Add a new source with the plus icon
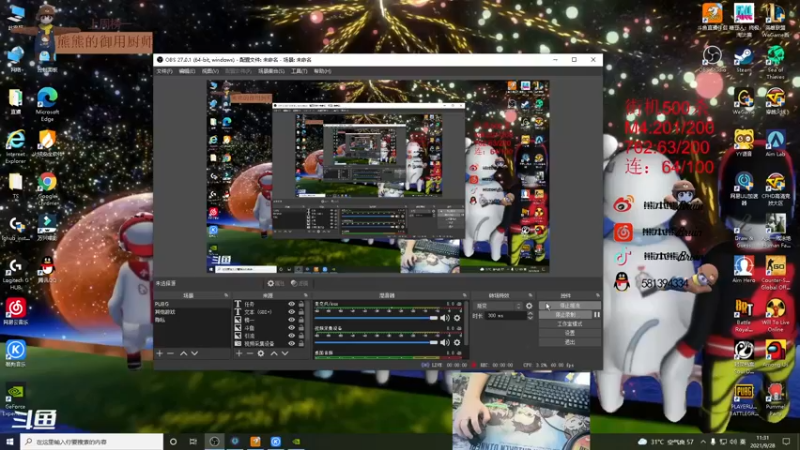Screen dimensions: 800x450 point(239,353)
